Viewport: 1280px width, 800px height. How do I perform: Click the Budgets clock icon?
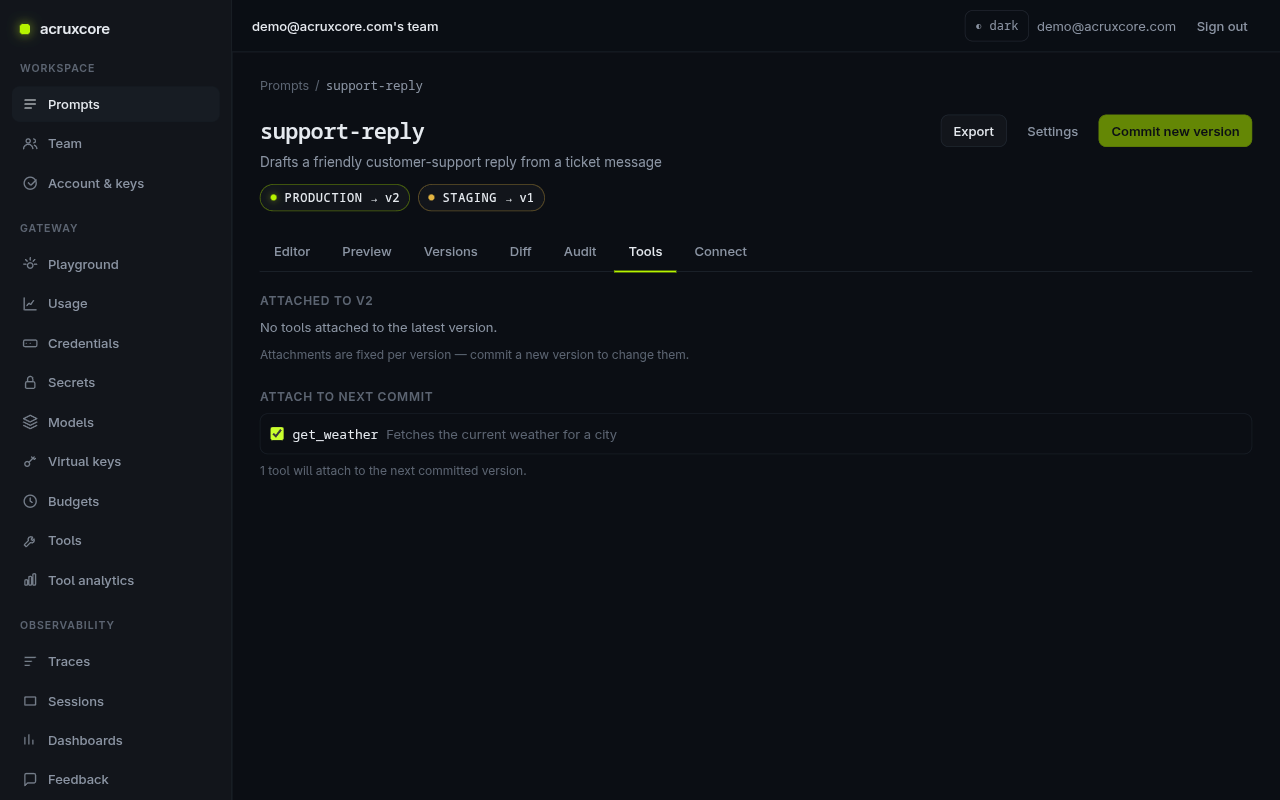tap(30, 501)
